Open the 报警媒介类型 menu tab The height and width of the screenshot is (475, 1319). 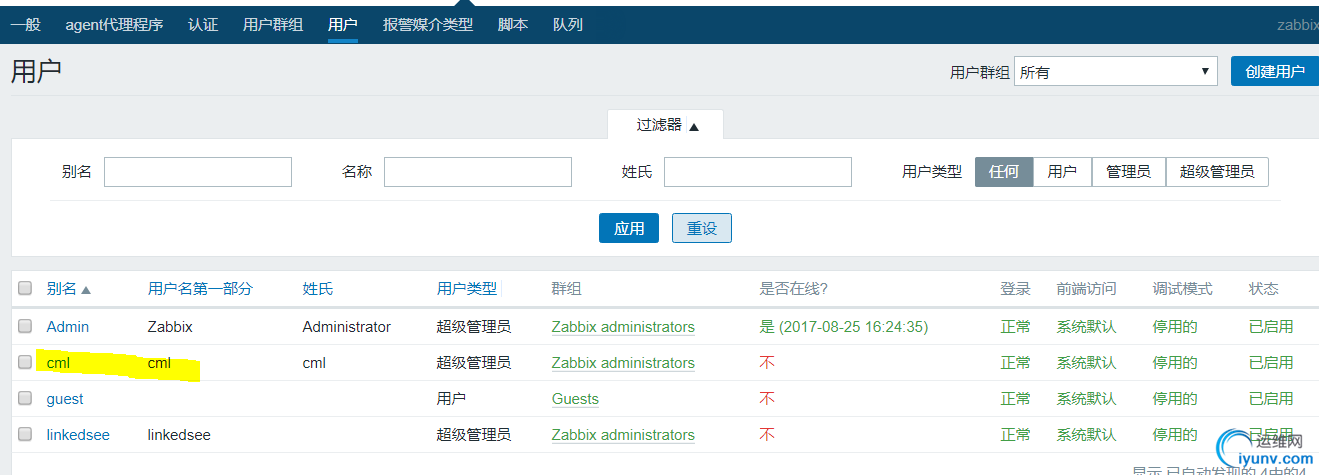427,24
